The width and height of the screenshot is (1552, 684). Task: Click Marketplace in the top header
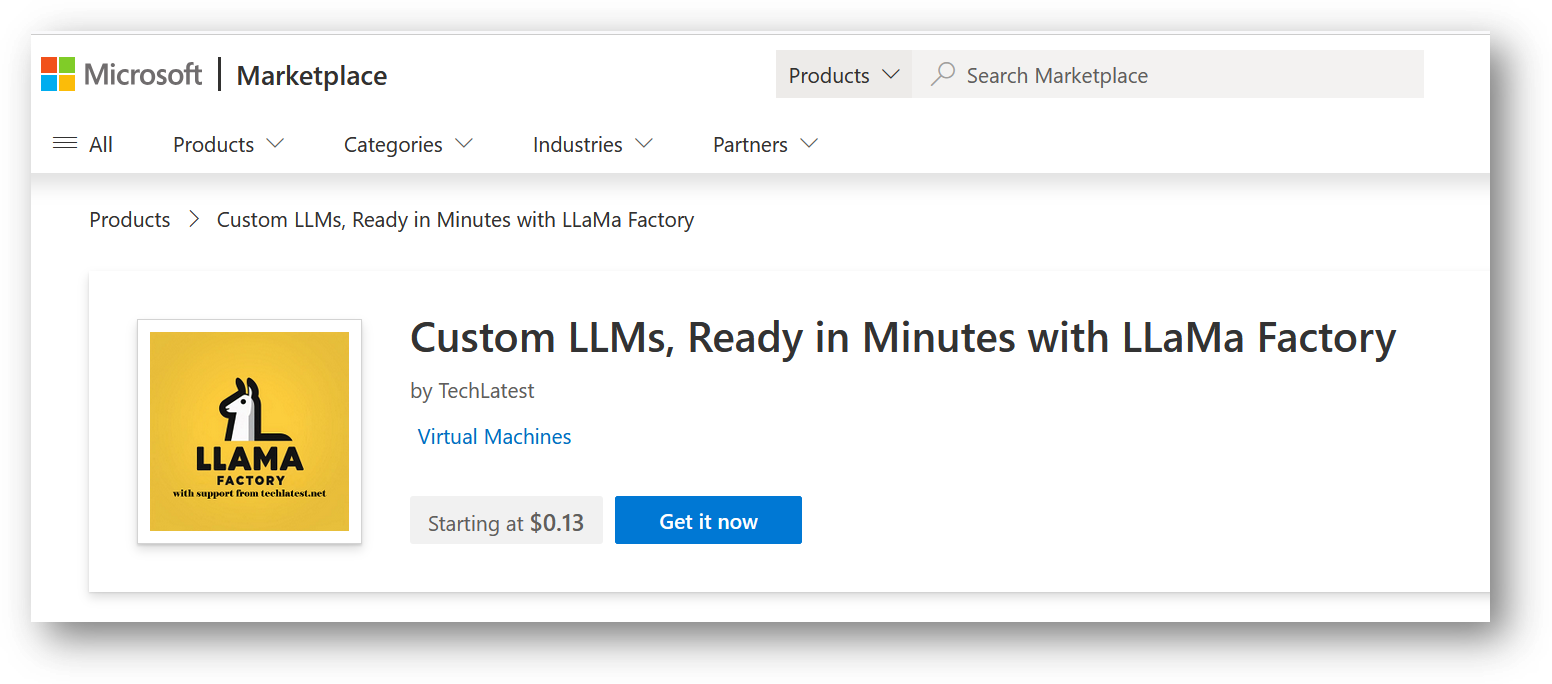(x=311, y=75)
